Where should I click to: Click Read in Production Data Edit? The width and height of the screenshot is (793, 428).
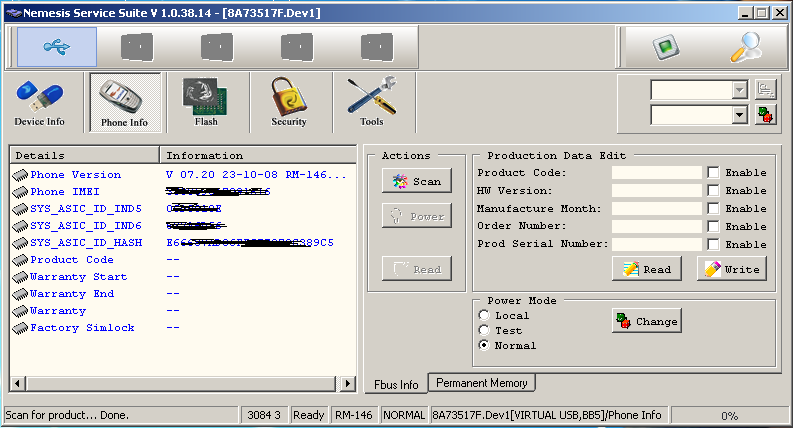(x=647, y=269)
